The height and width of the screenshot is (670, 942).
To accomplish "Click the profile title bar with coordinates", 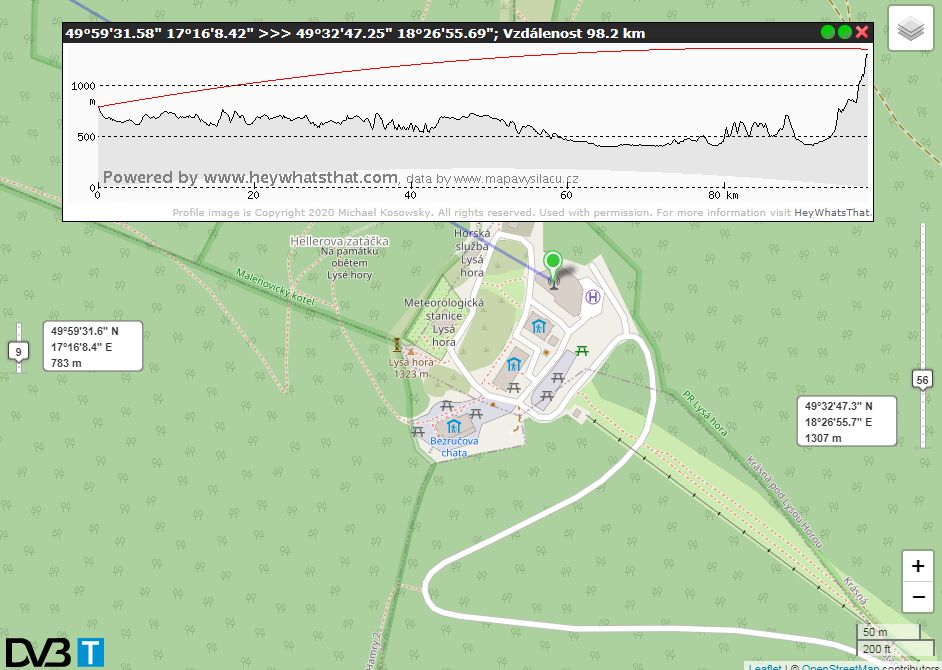I will 400,33.
